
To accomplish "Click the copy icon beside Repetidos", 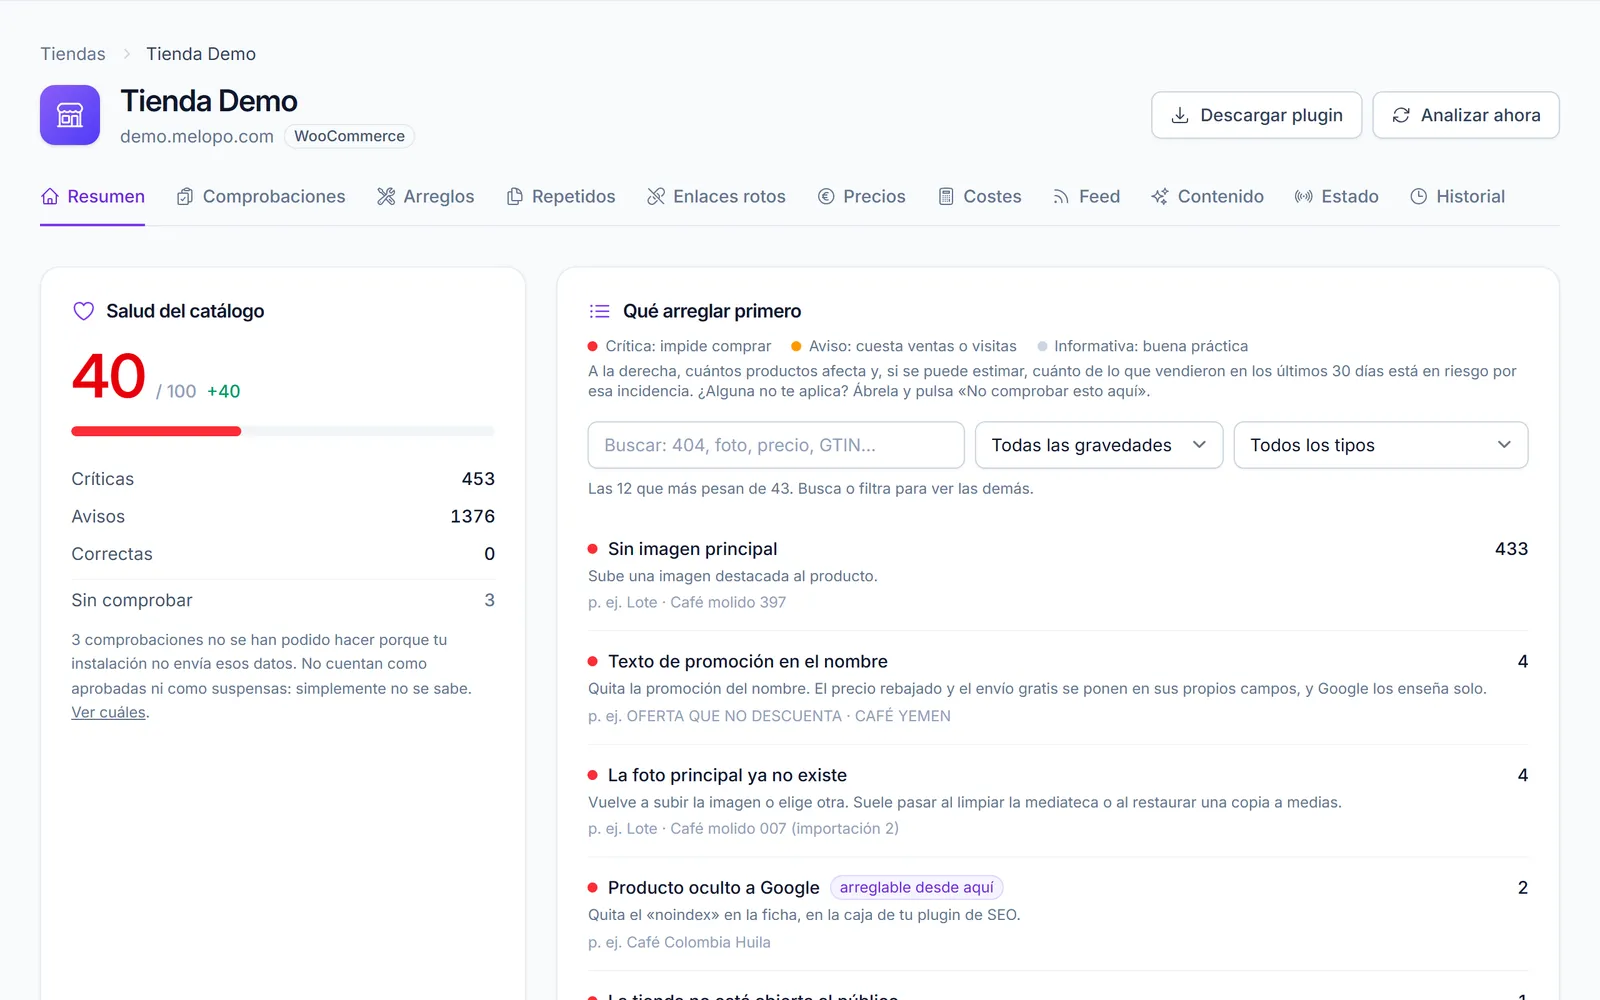I will pyautogui.click(x=514, y=196).
